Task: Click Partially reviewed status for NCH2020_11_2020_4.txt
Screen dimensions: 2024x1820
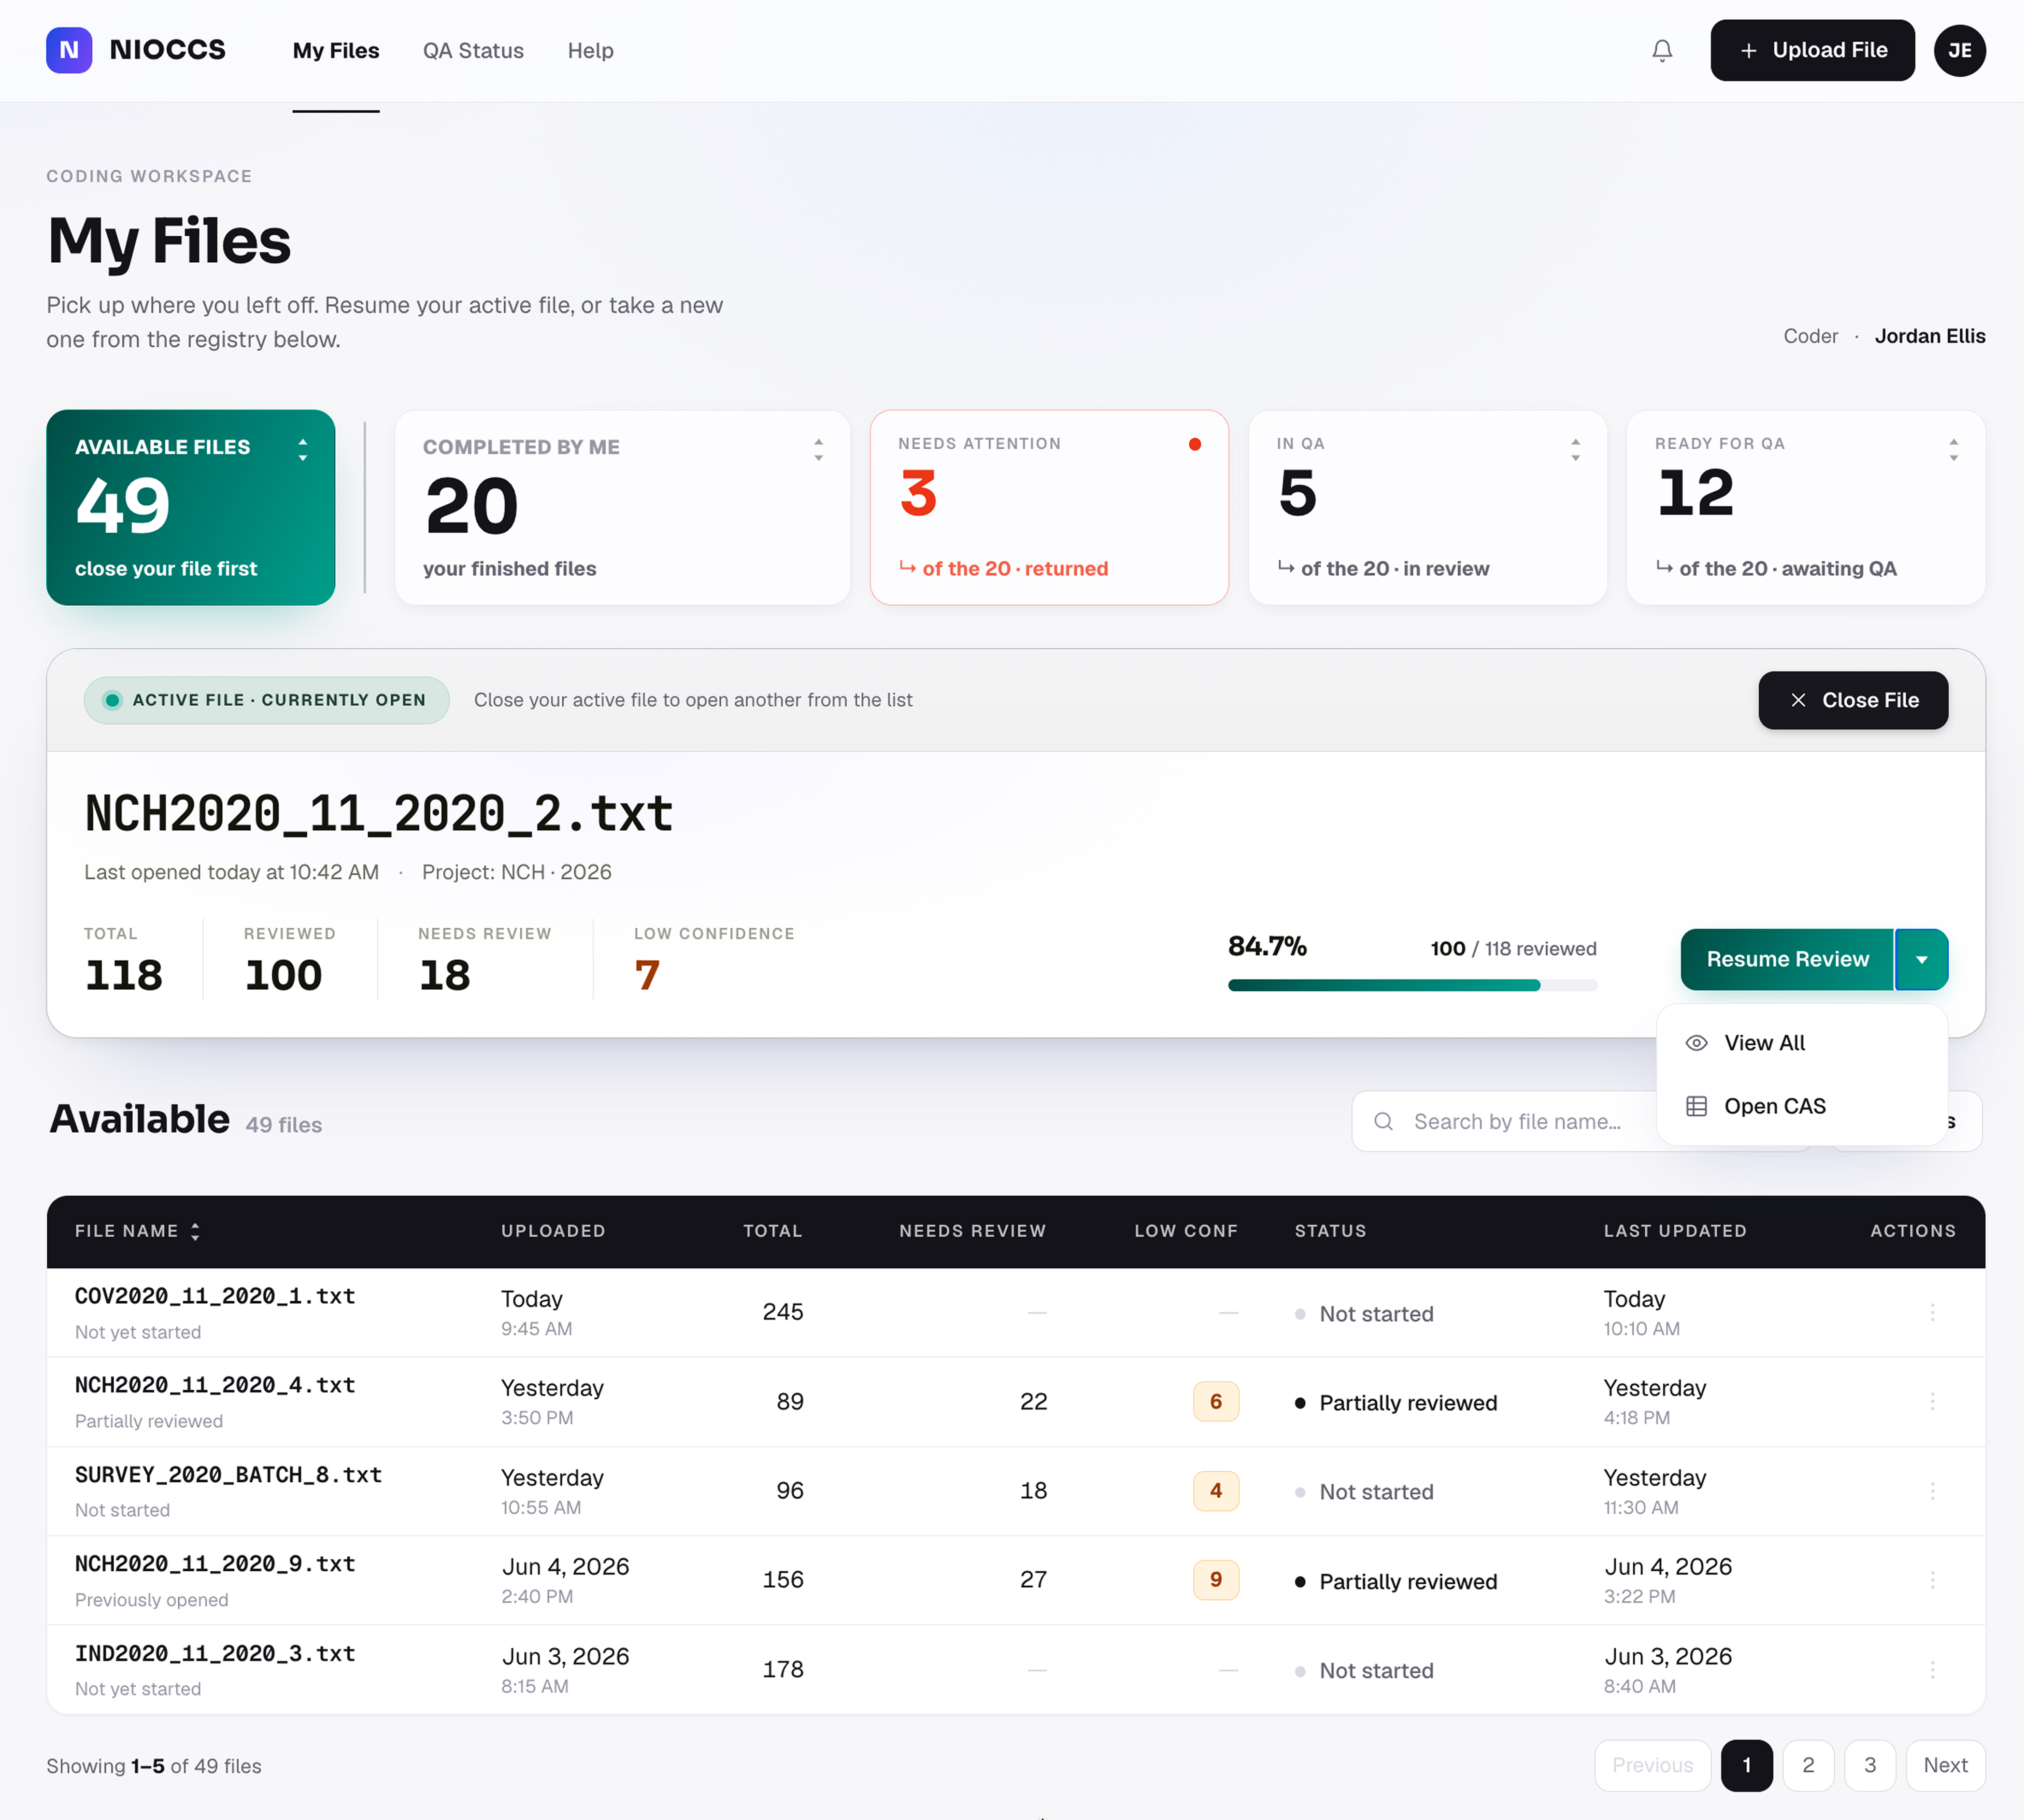Action: click(x=1396, y=1403)
